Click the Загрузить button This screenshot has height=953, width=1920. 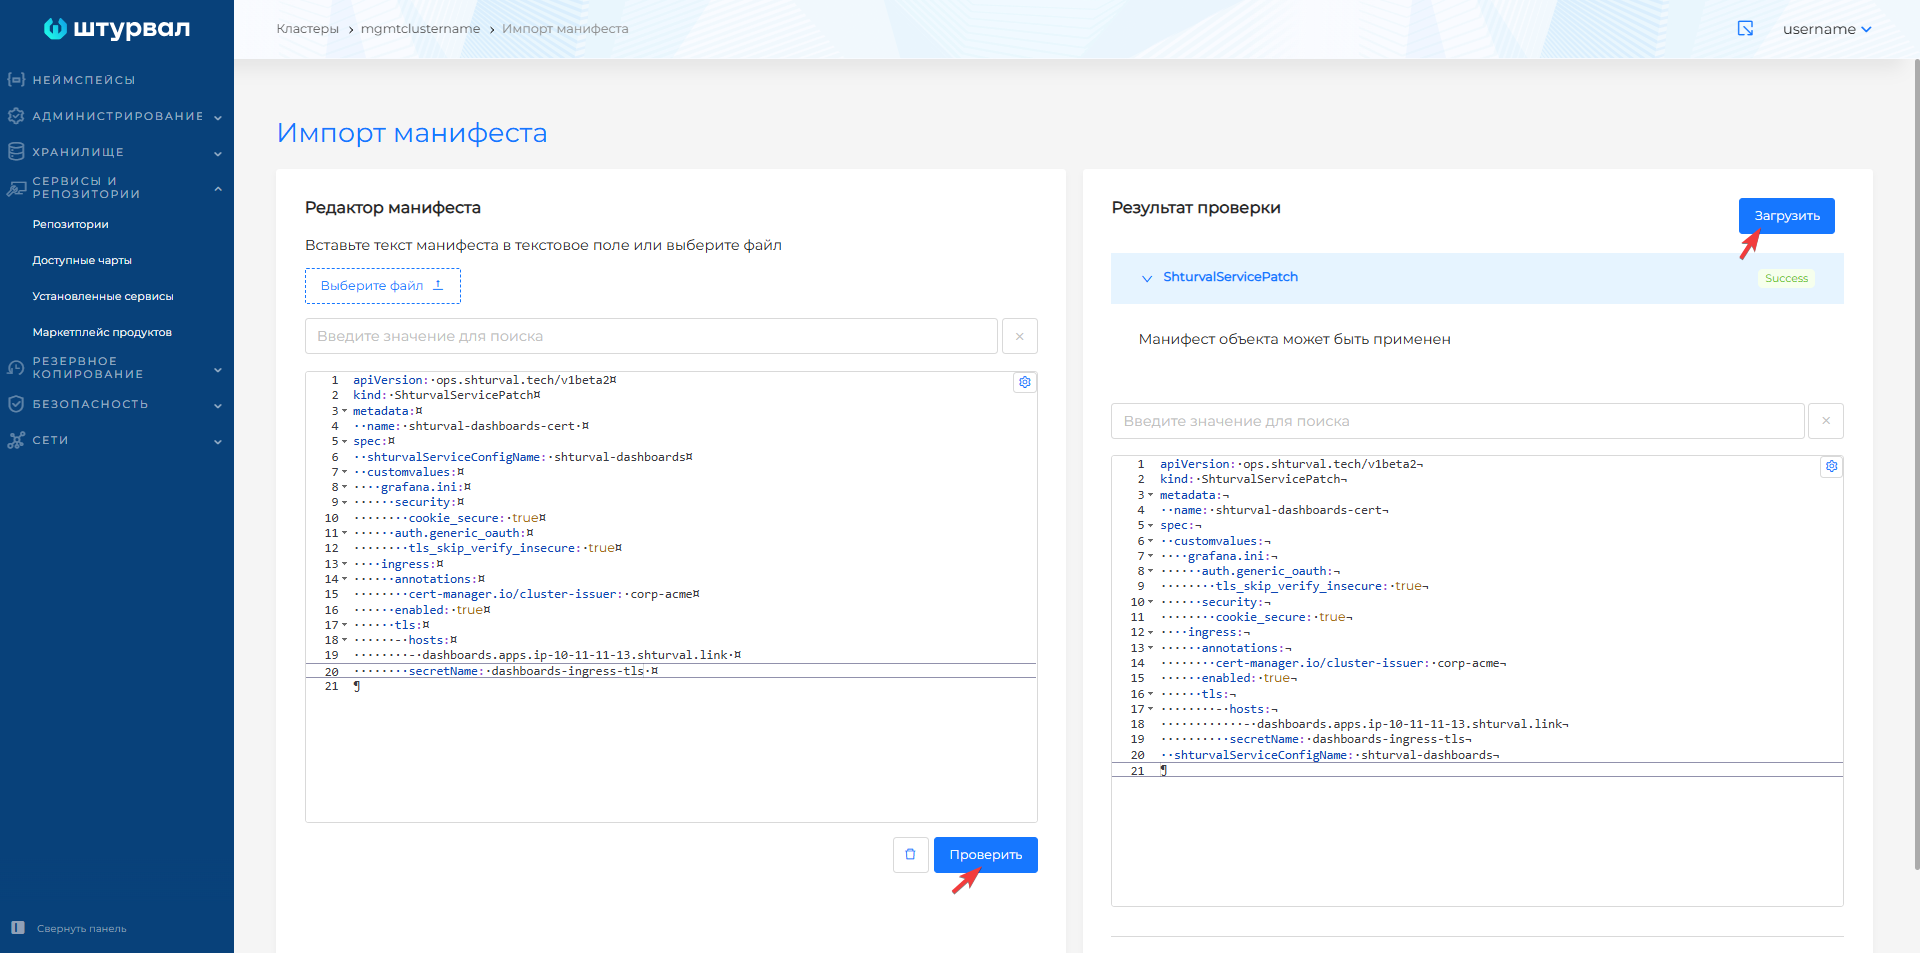click(1787, 216)
